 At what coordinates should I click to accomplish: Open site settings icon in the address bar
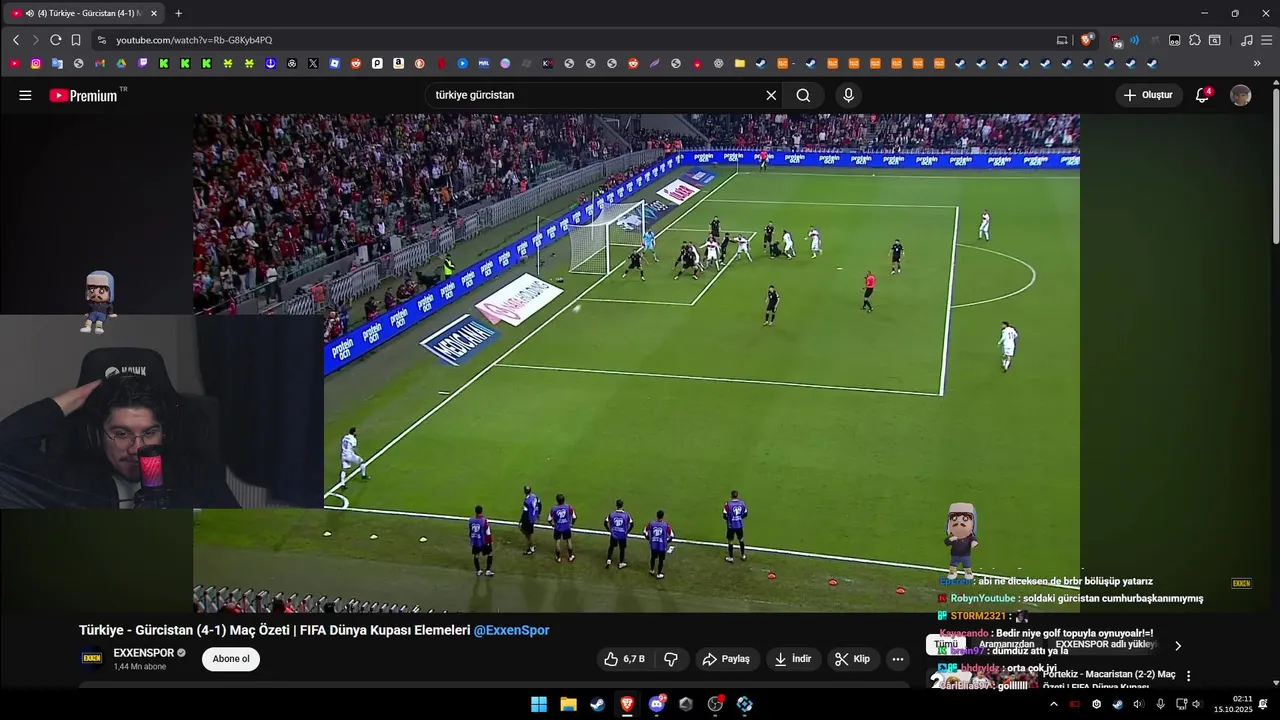[101, 40]
